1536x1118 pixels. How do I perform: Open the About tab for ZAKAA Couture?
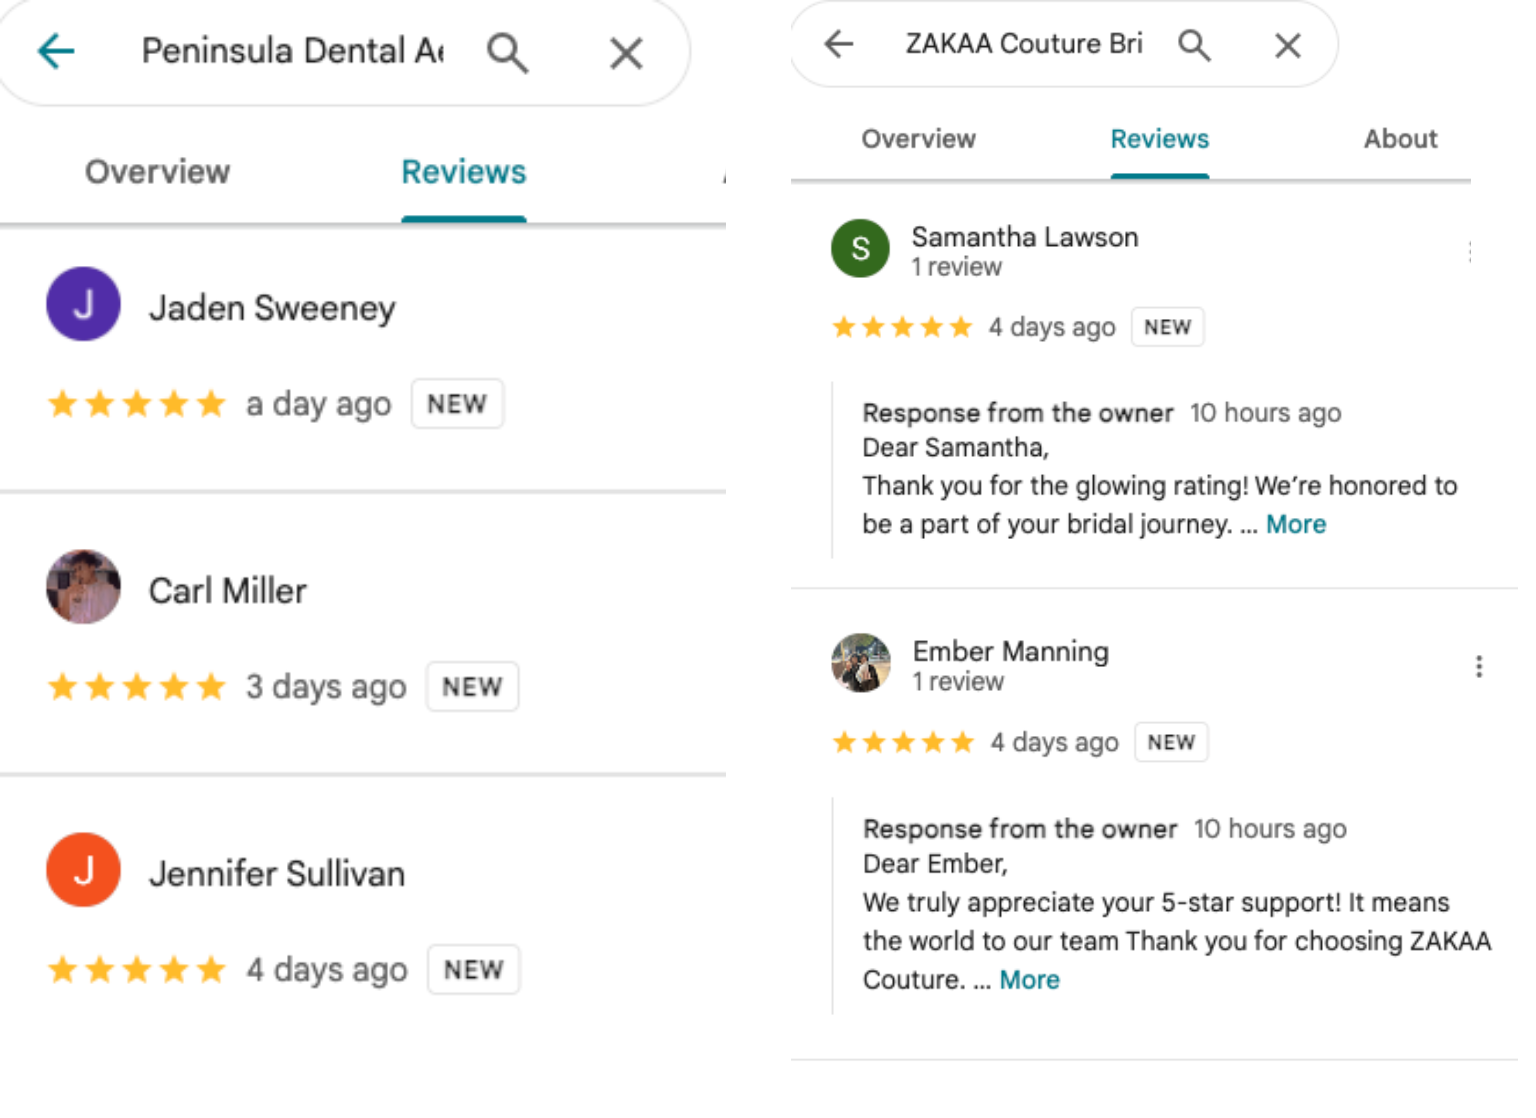1400,139
